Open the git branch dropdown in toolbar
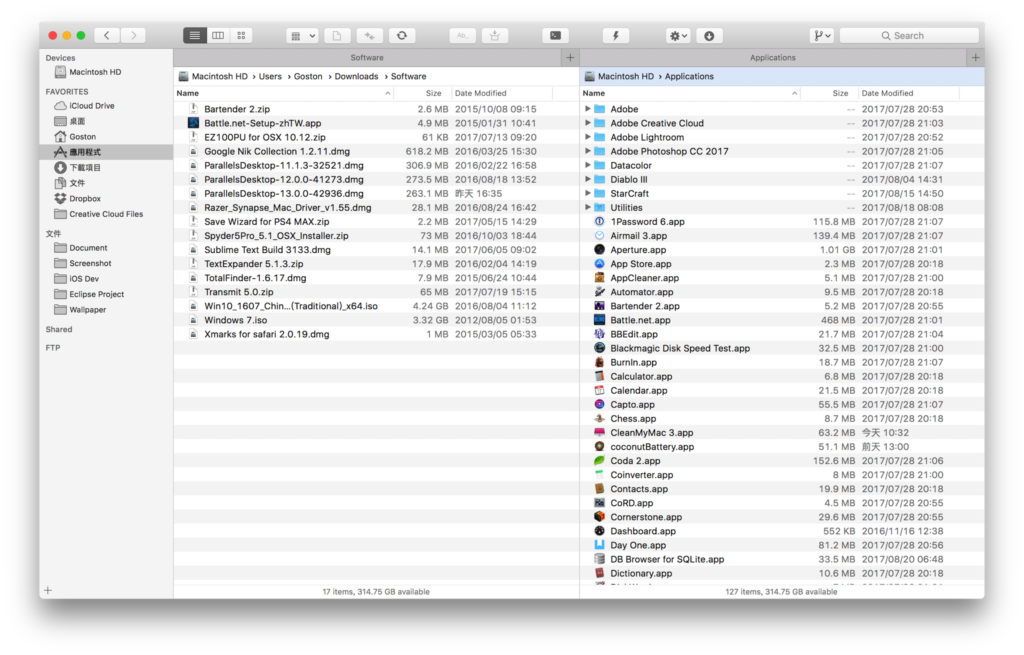Viewport: 1024px width, 655px height. [822, 36]
